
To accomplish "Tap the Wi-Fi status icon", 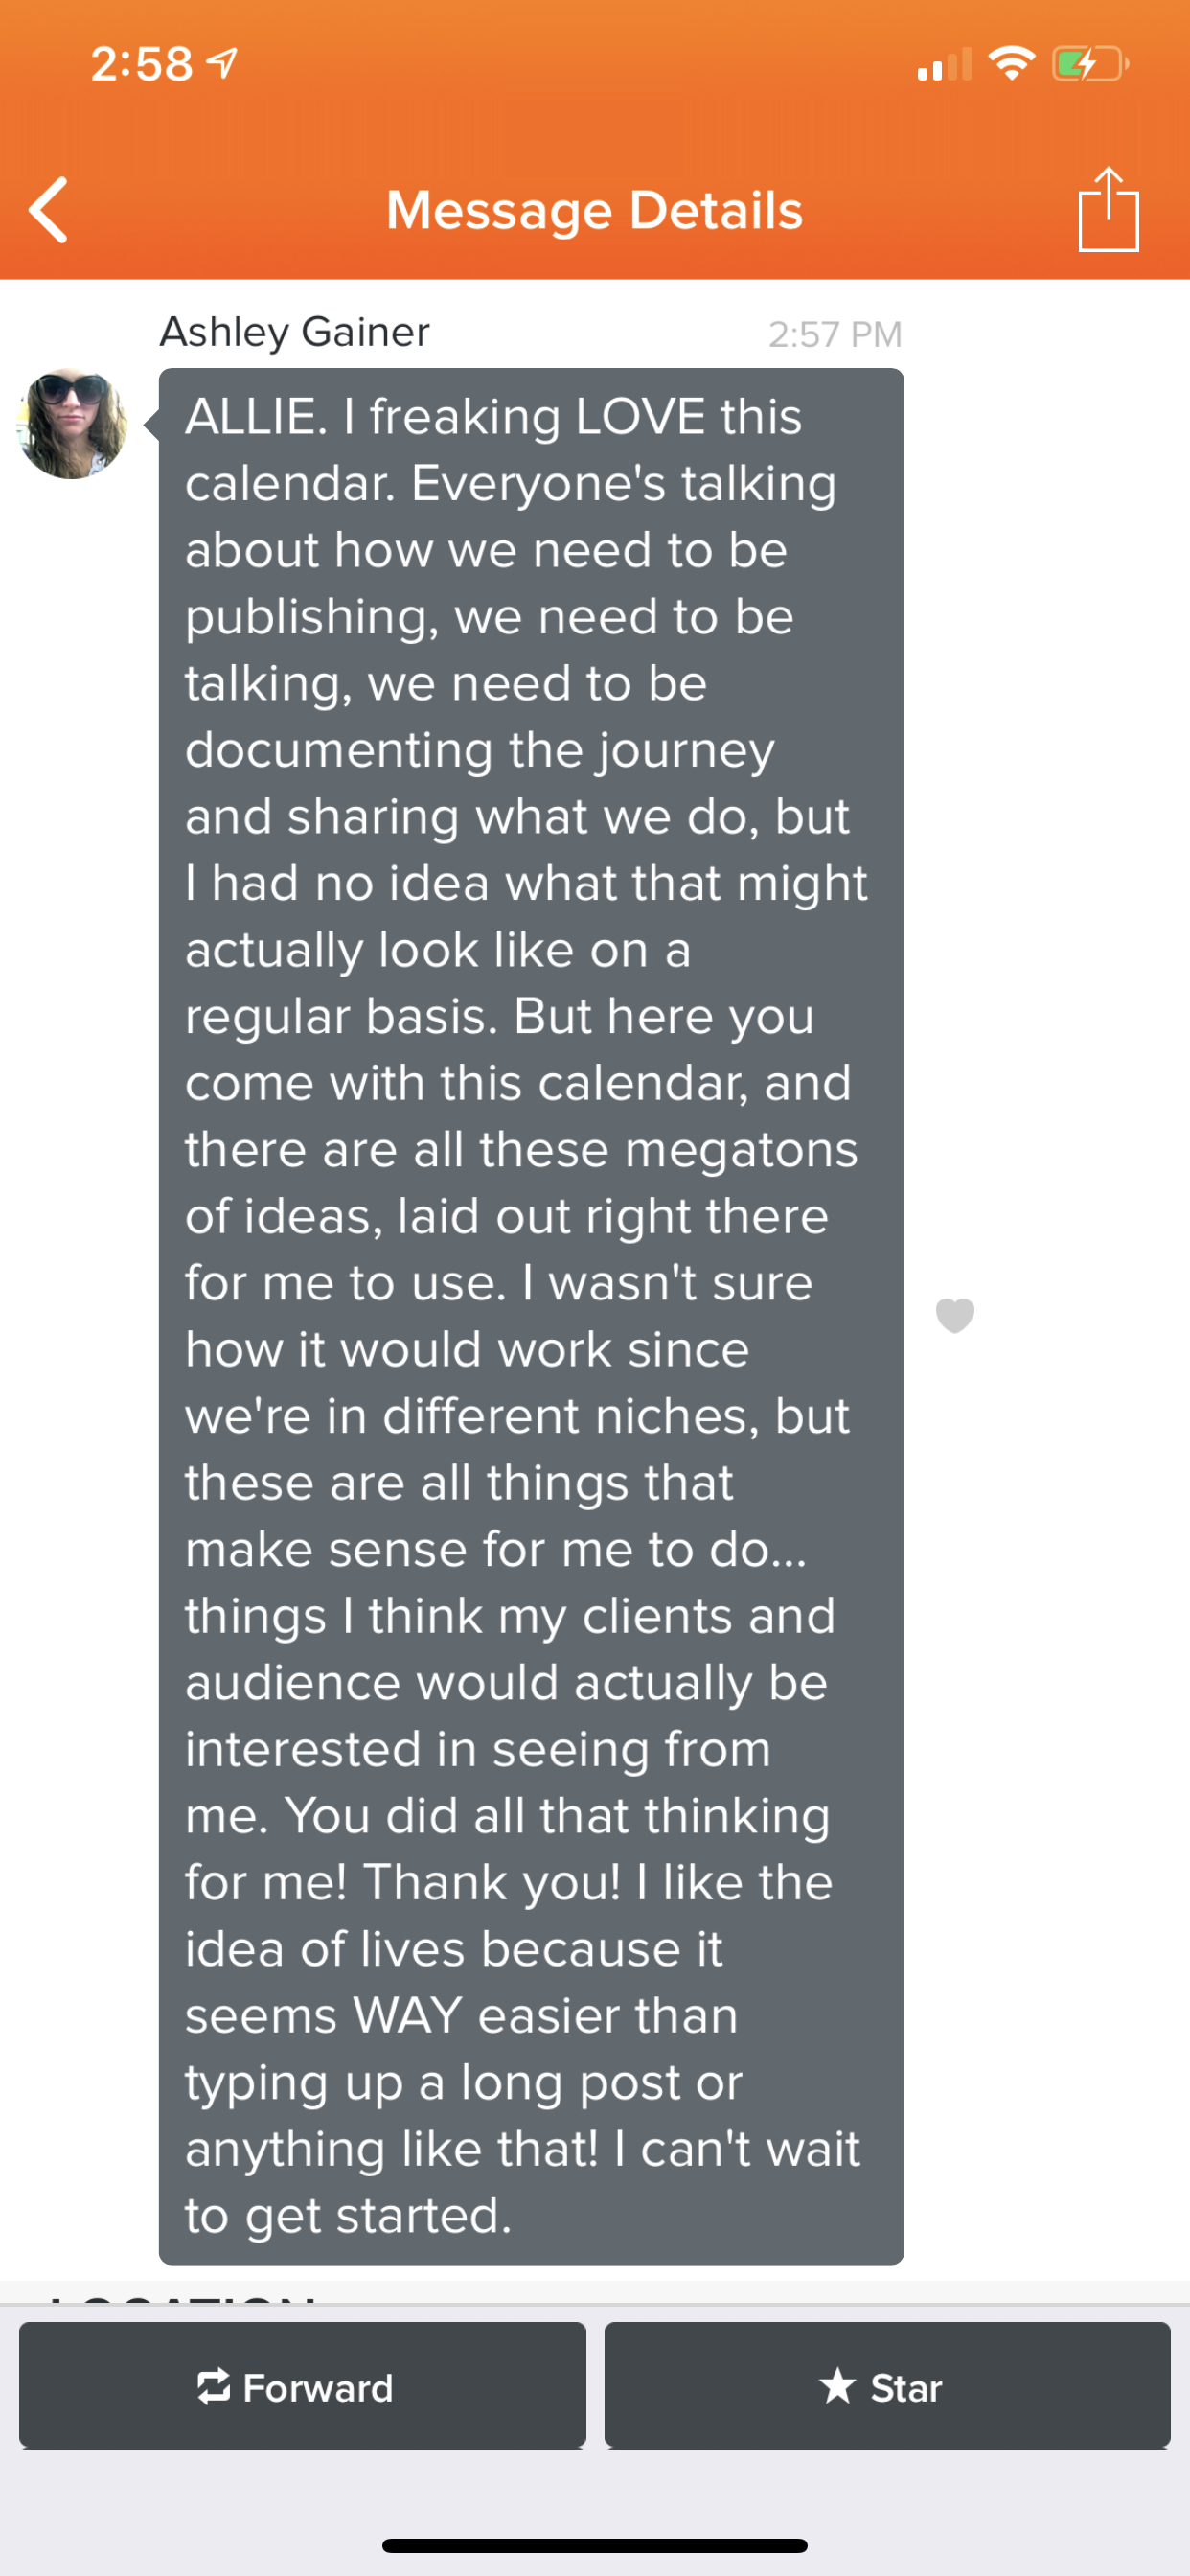I will pos(1011,64).
